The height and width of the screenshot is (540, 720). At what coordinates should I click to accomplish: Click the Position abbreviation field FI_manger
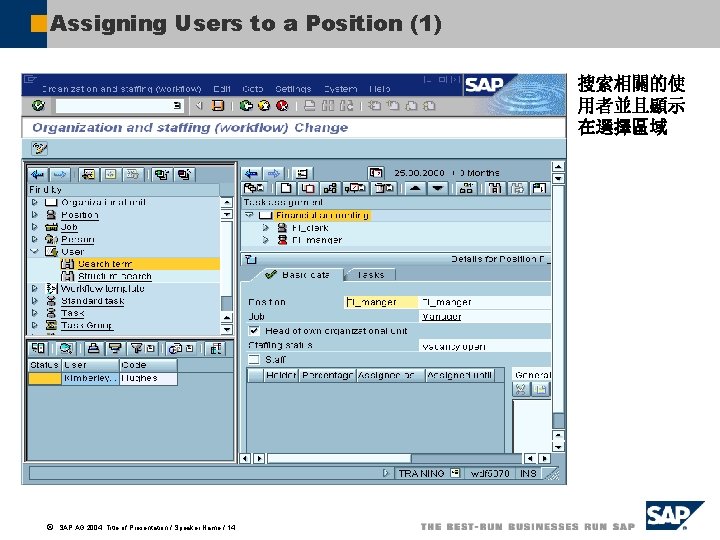[x=381, y=302]
